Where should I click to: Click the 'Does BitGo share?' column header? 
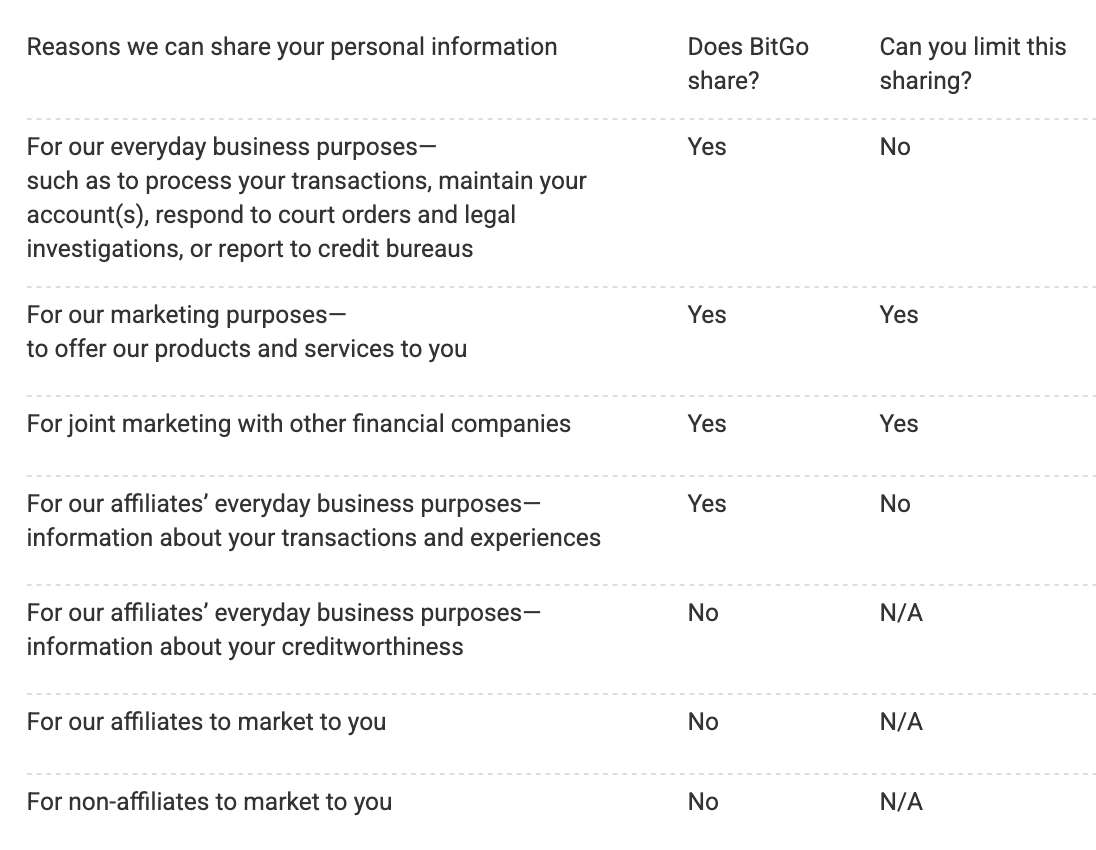748,64
